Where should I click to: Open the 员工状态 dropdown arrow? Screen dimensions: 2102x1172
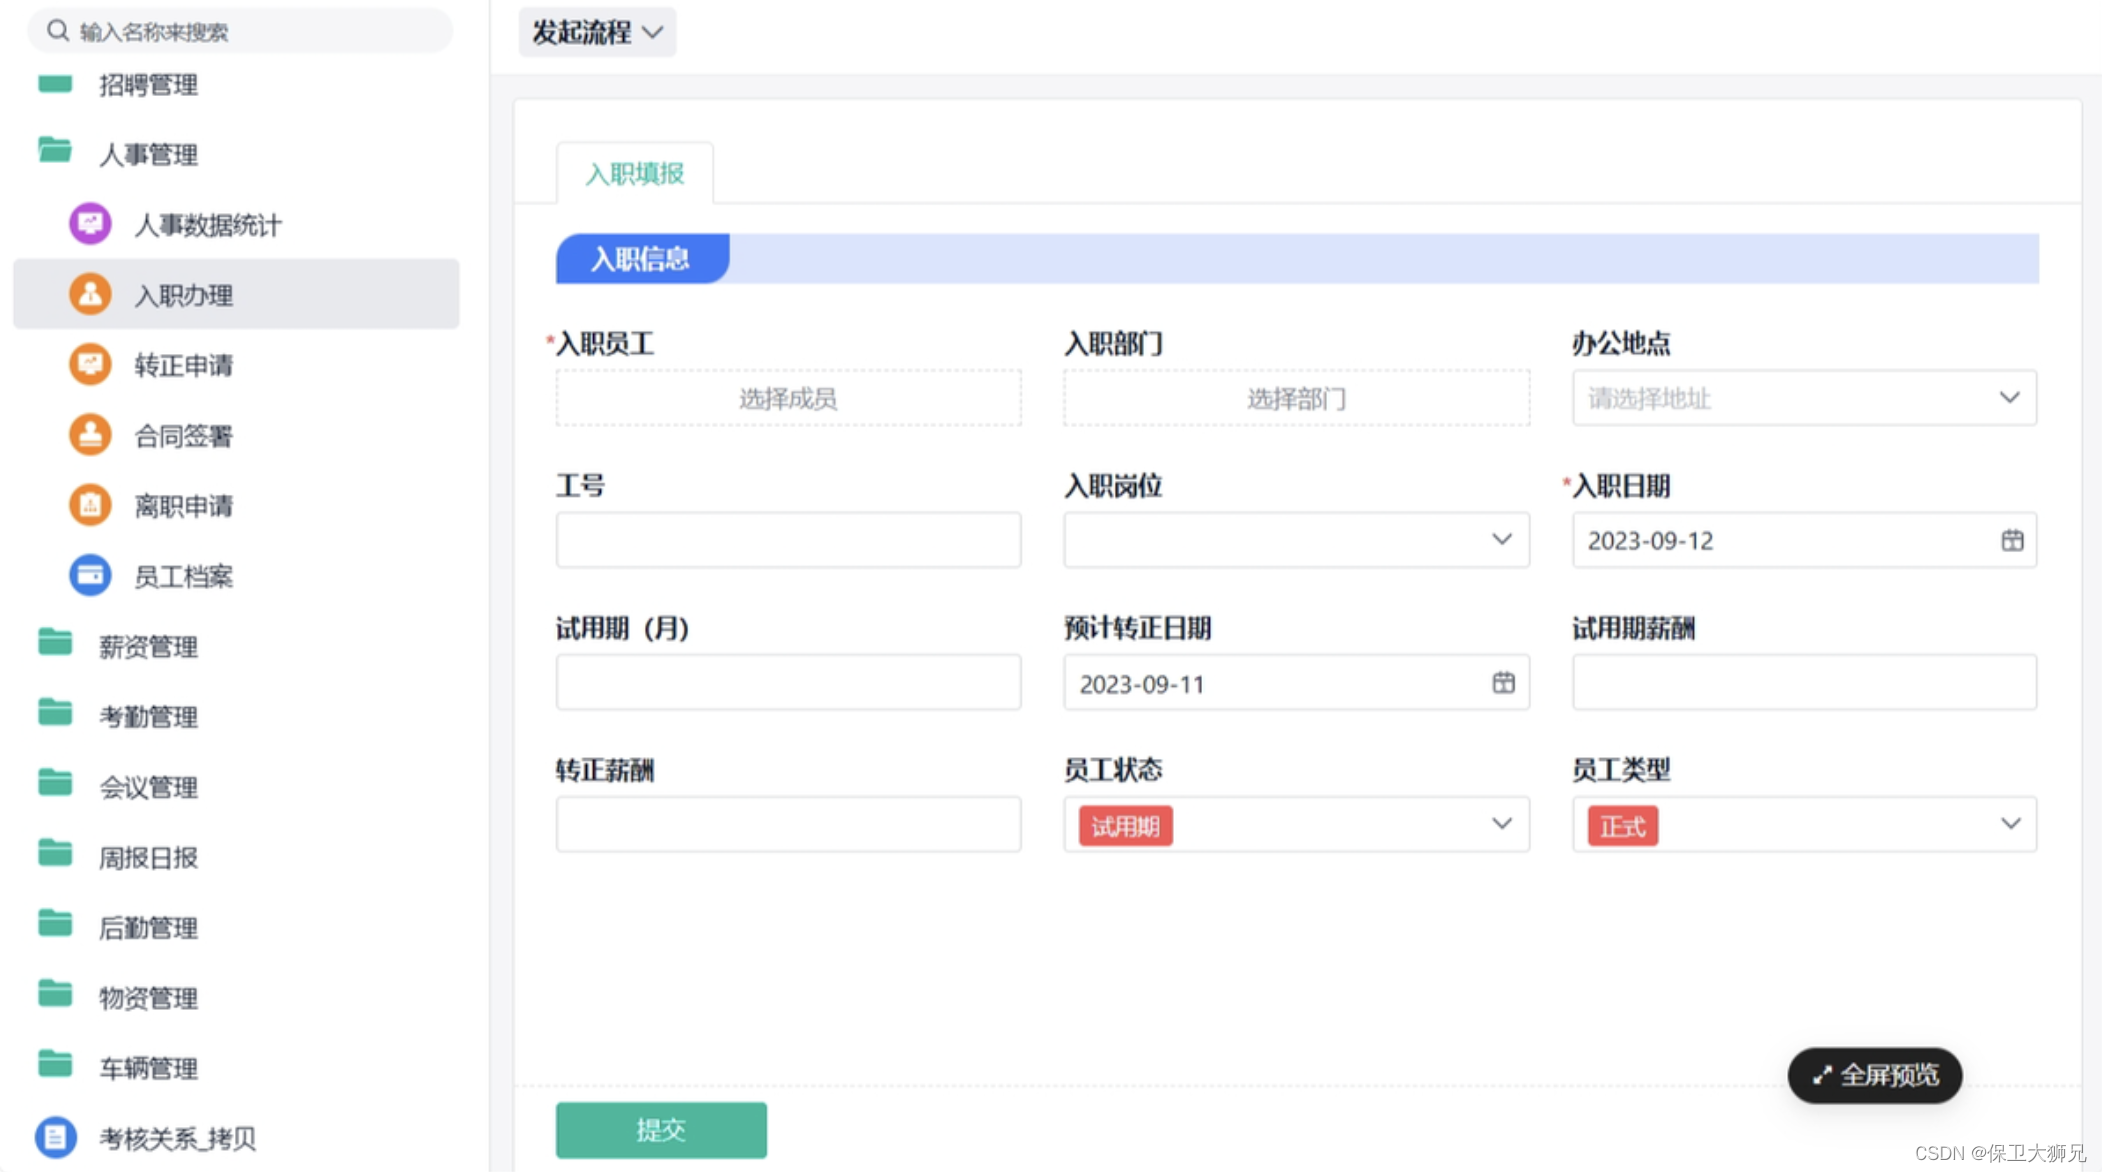point(1501,824)
